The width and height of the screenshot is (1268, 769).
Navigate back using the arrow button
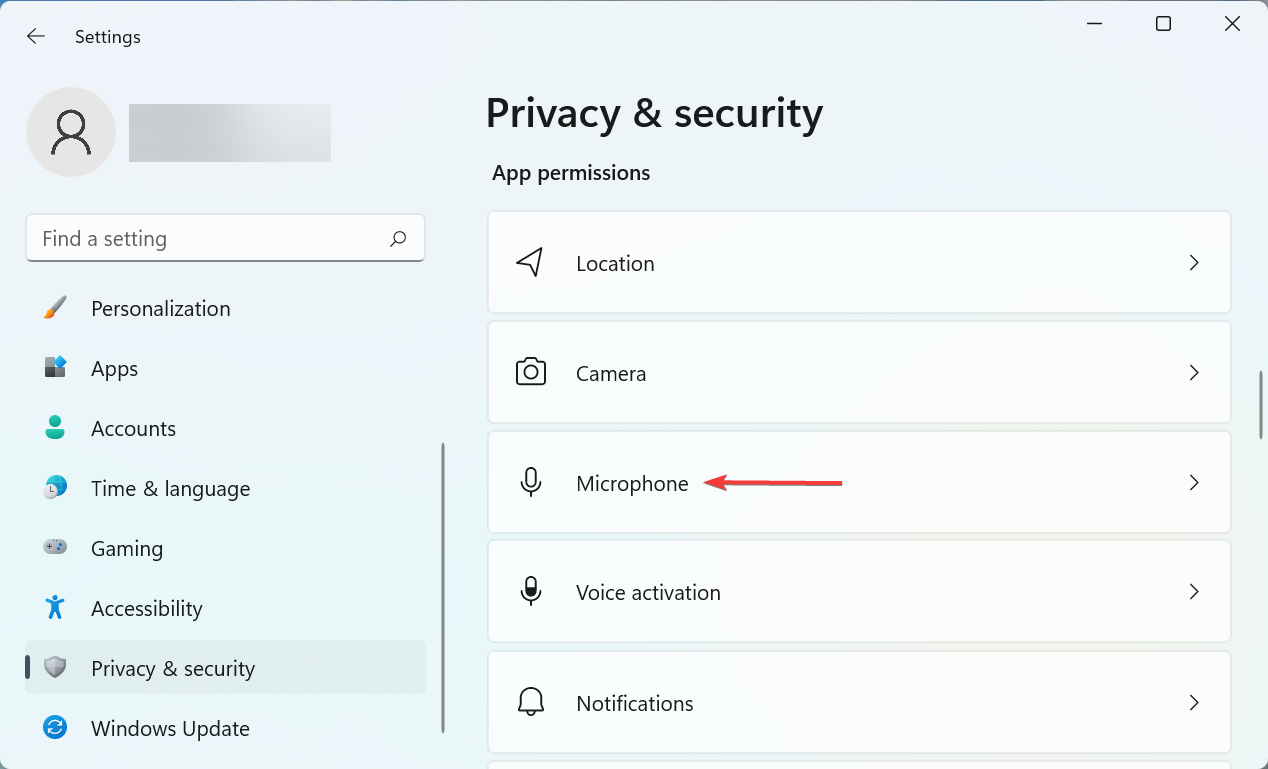35,36
